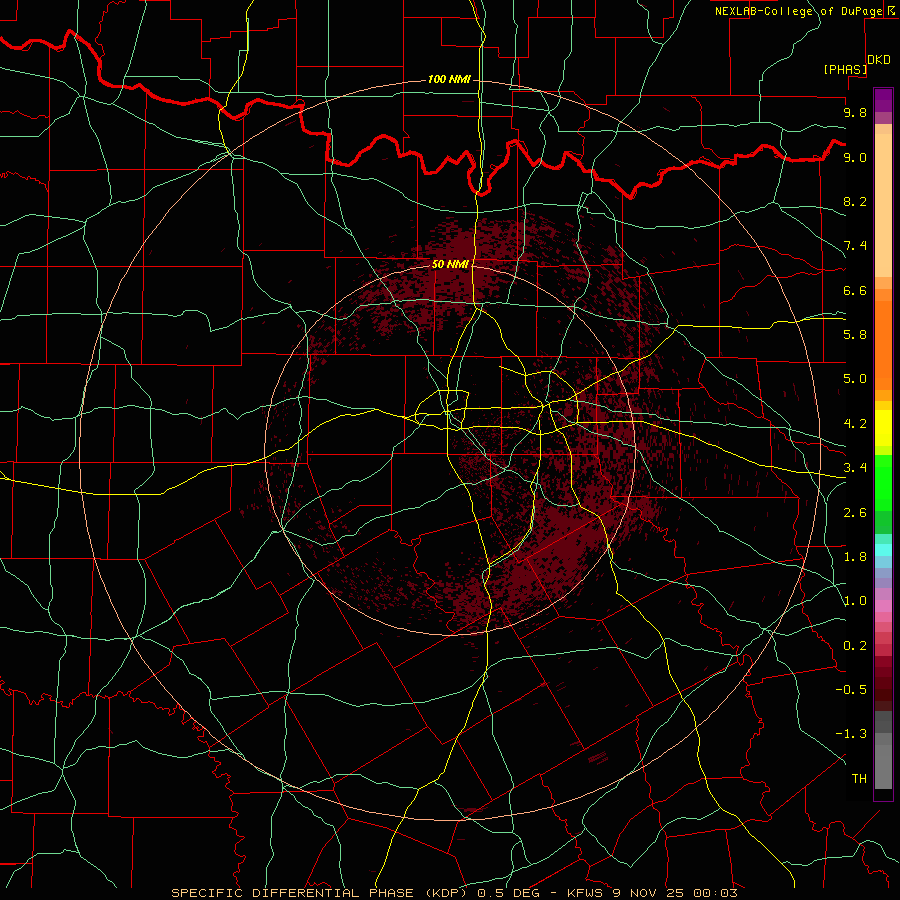The height and width of the screenshot is (900, 900).
Task: Click the 1.8 value on color scale
Action: tap(855, 557)
